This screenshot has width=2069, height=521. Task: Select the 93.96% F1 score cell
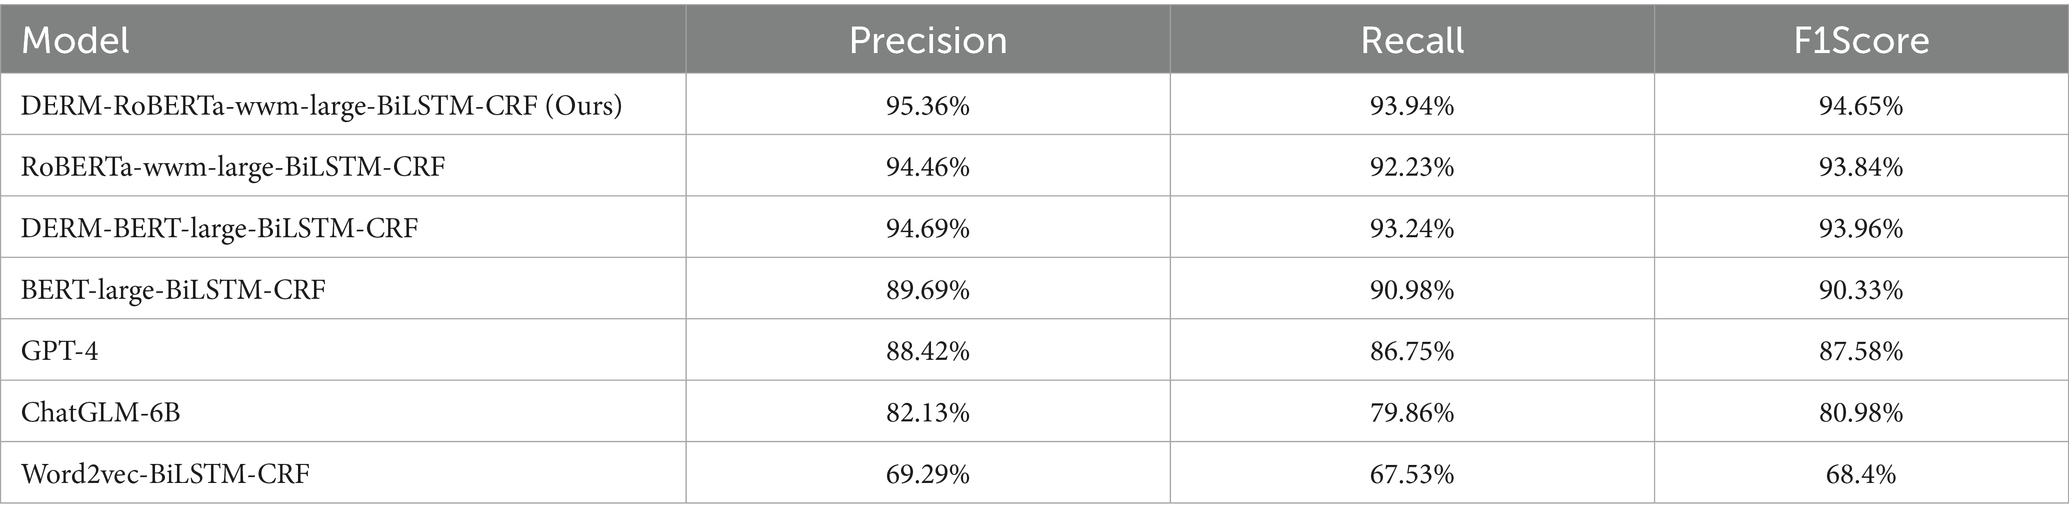(1860, 228)
